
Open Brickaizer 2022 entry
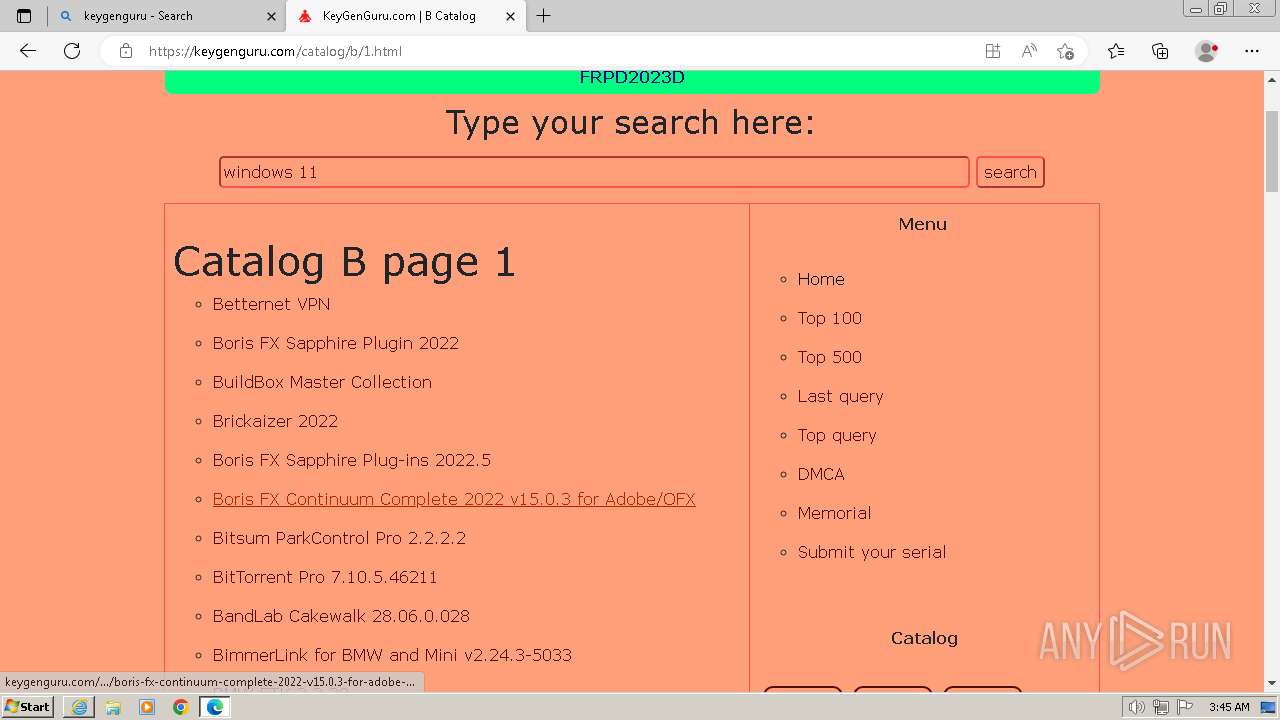click(x=275, y=421)
